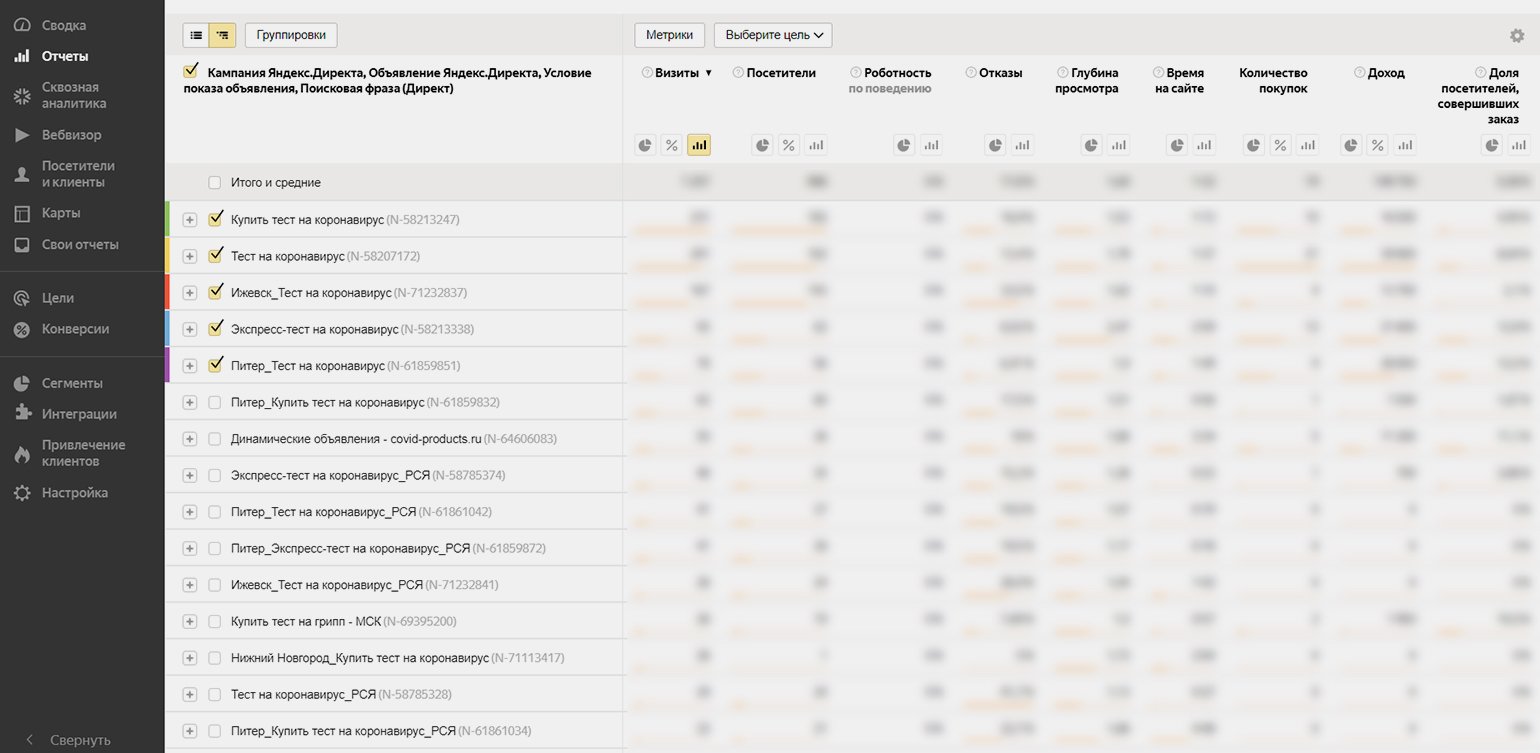Check the Итого и средние checkbox

(214, 183)
